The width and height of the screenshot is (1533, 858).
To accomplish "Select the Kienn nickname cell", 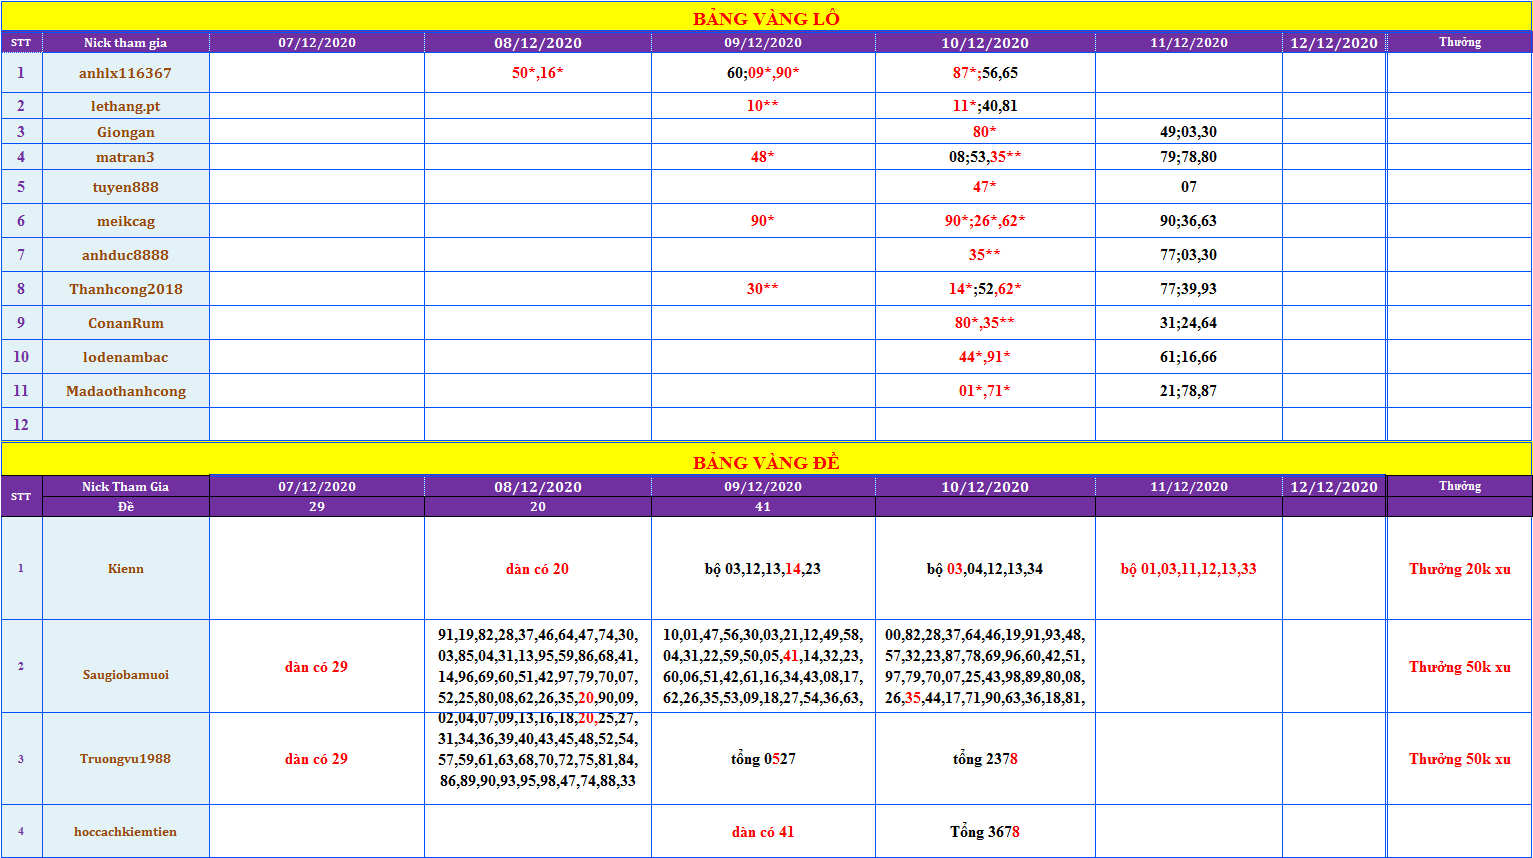I will 126,568.
